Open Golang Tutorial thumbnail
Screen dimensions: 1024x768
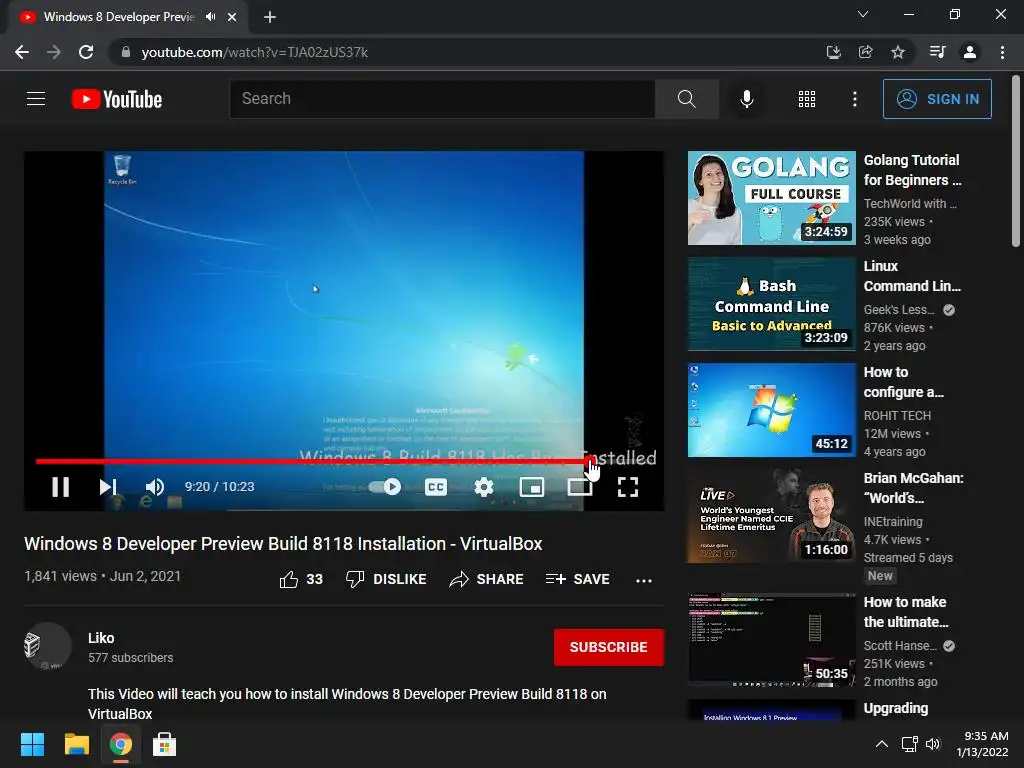771,198
